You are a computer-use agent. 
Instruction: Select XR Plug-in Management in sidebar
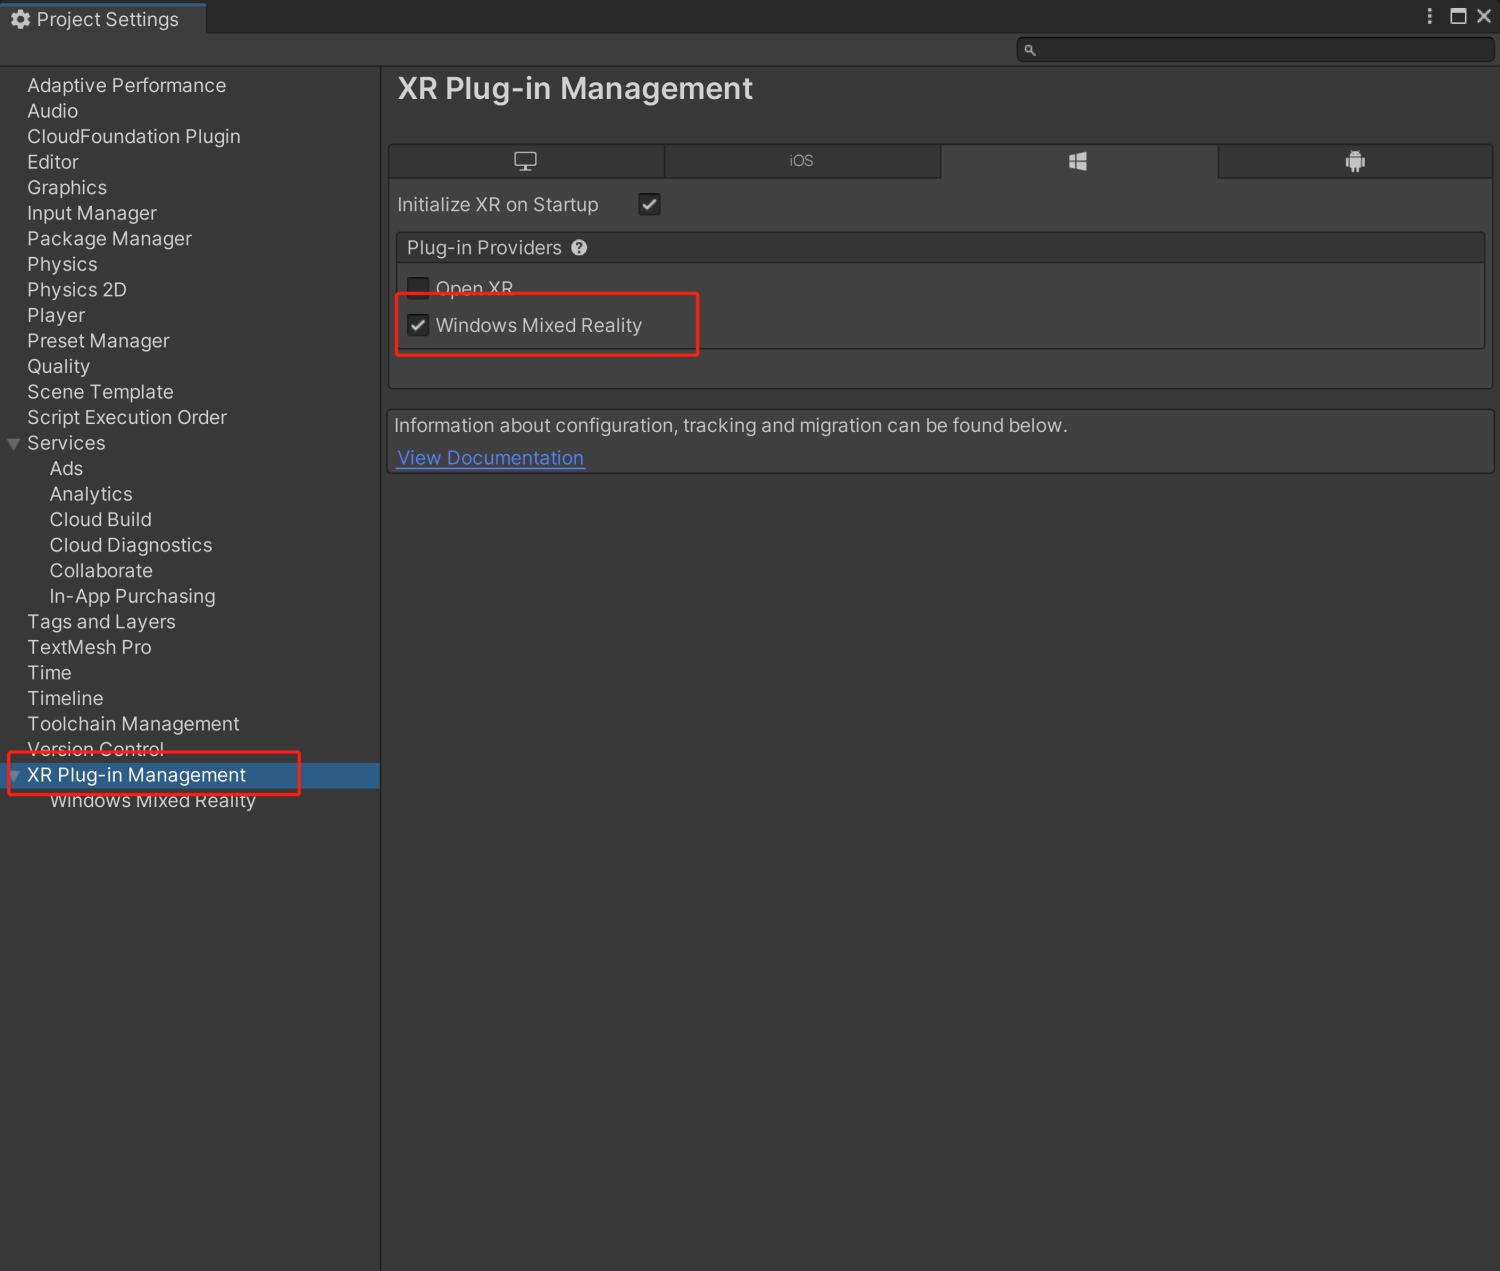point(136,776)
